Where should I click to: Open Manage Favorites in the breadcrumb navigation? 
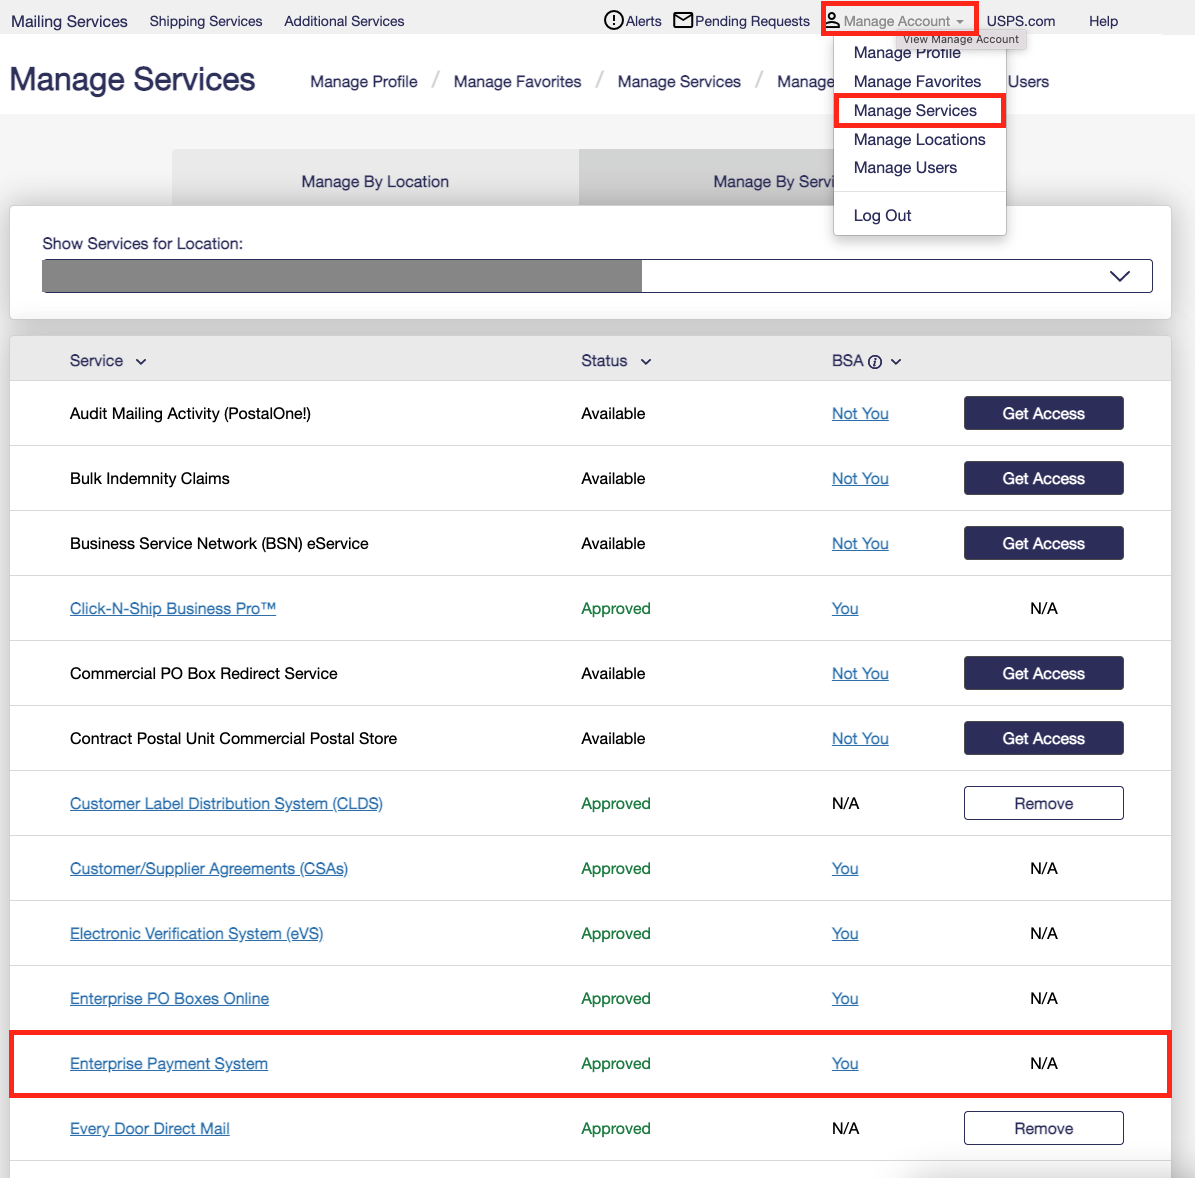point(517,82)
